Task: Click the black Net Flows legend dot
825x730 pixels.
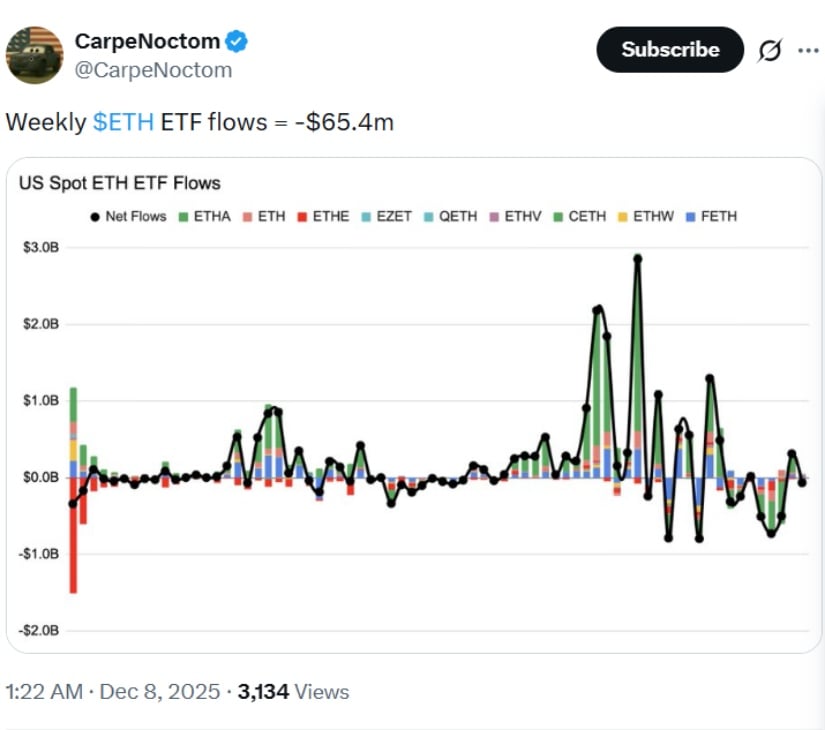Action: (x=95, y=215)
